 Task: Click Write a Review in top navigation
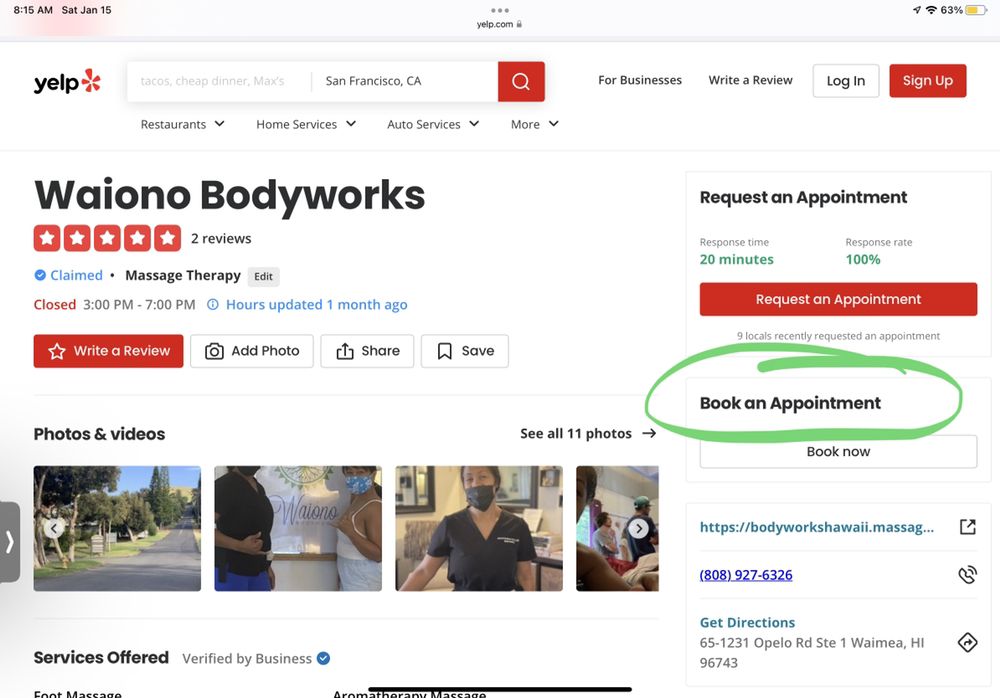coord(750,81)
